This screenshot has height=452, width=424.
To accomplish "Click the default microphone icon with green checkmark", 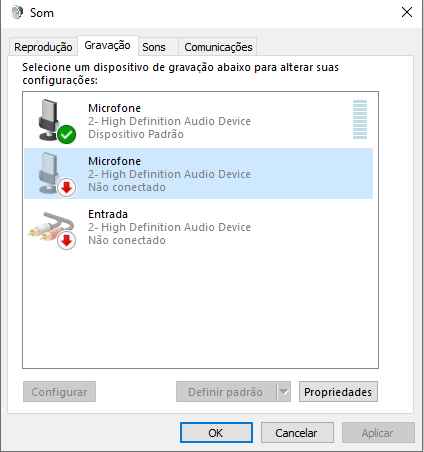I will tap(56, 121).
